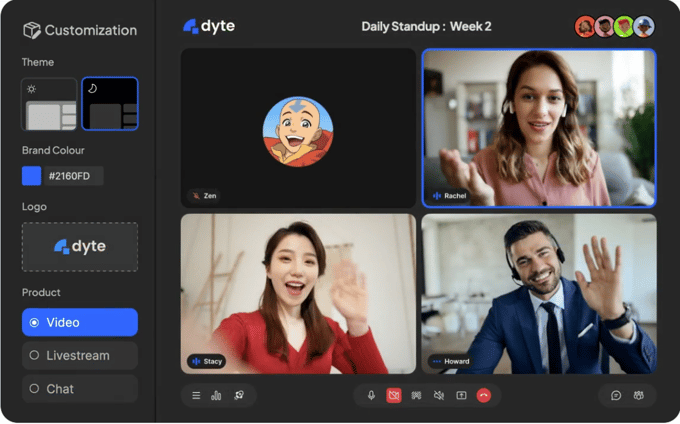Click the blue brand colour swatch
680x424 pixels.
pos(32,176)
